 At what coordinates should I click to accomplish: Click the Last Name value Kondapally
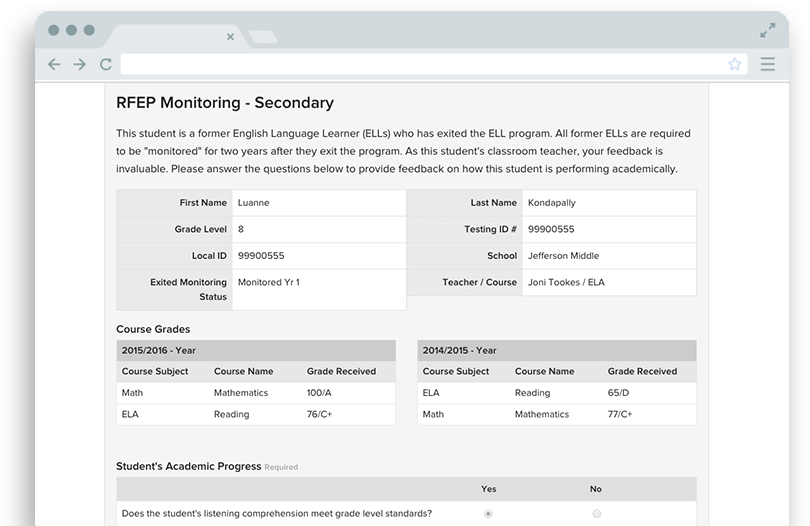tap(552, 203)
